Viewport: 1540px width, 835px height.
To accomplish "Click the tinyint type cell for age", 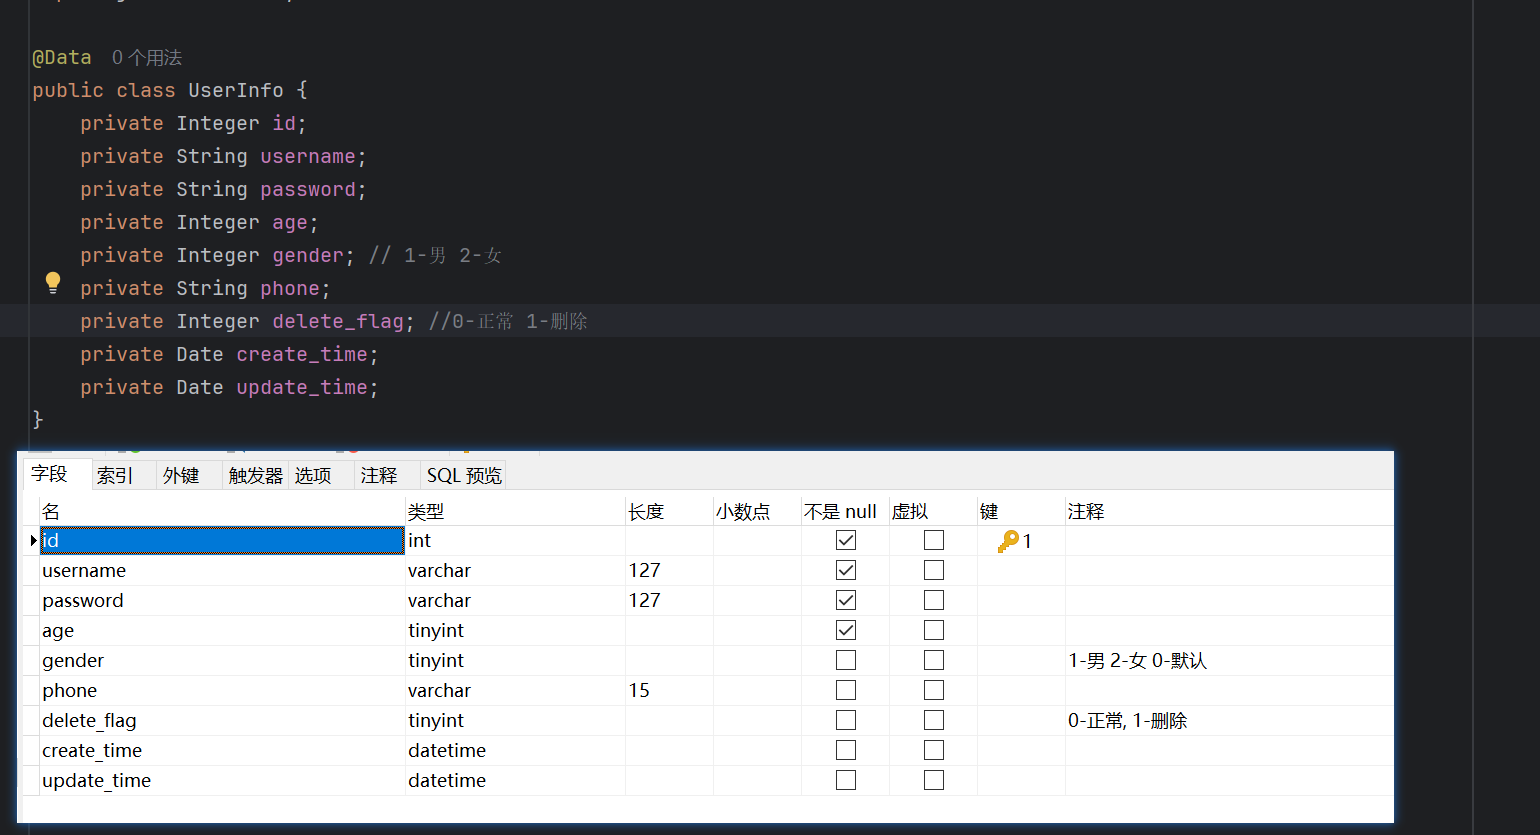I will point(515,631).
